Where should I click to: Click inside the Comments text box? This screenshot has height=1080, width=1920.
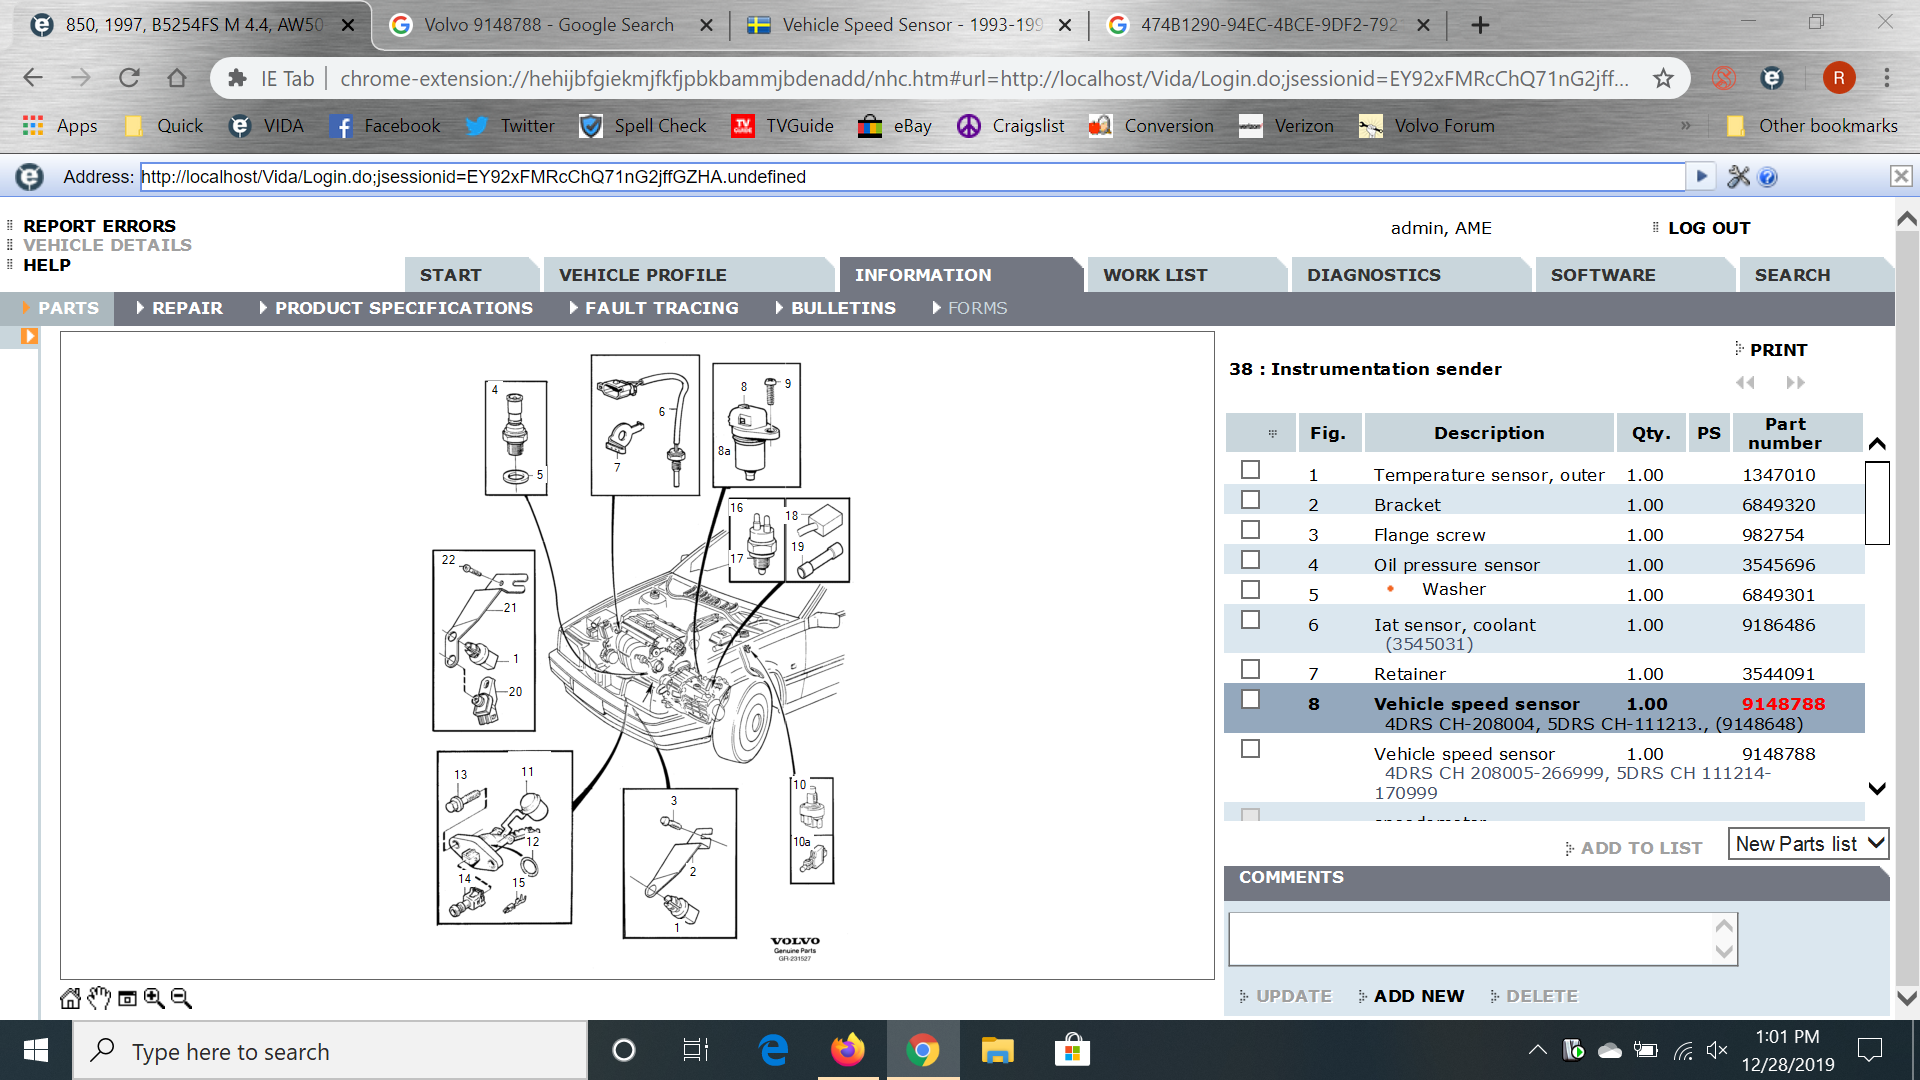1470,938
